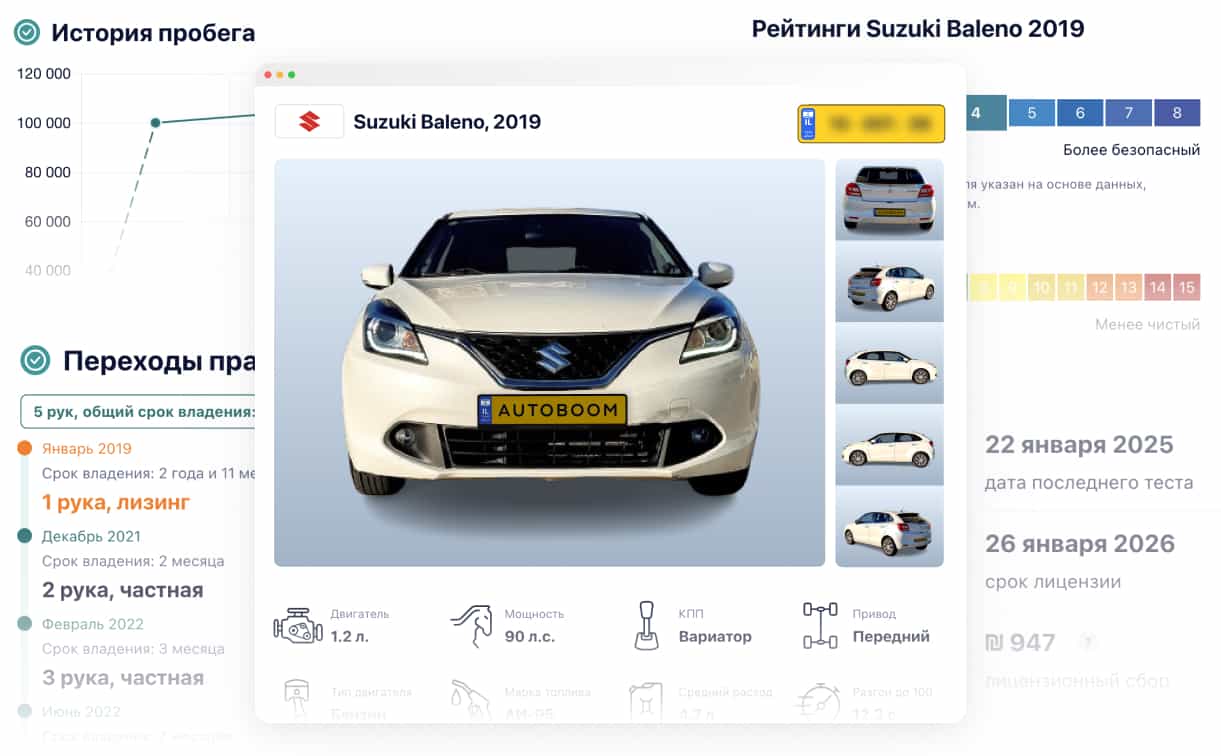
Task: Click the canister icon for Средний расход
Action: coord(646,701)
